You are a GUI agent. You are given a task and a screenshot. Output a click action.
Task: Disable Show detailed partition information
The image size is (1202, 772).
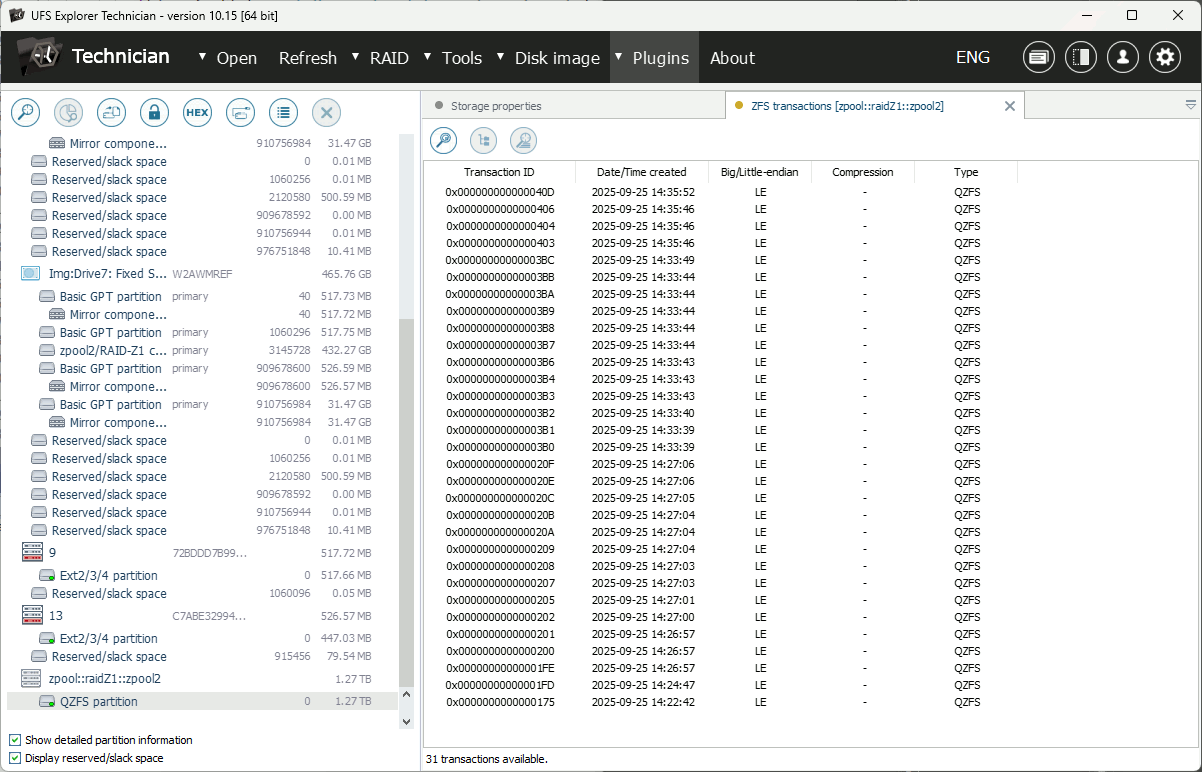13,740
